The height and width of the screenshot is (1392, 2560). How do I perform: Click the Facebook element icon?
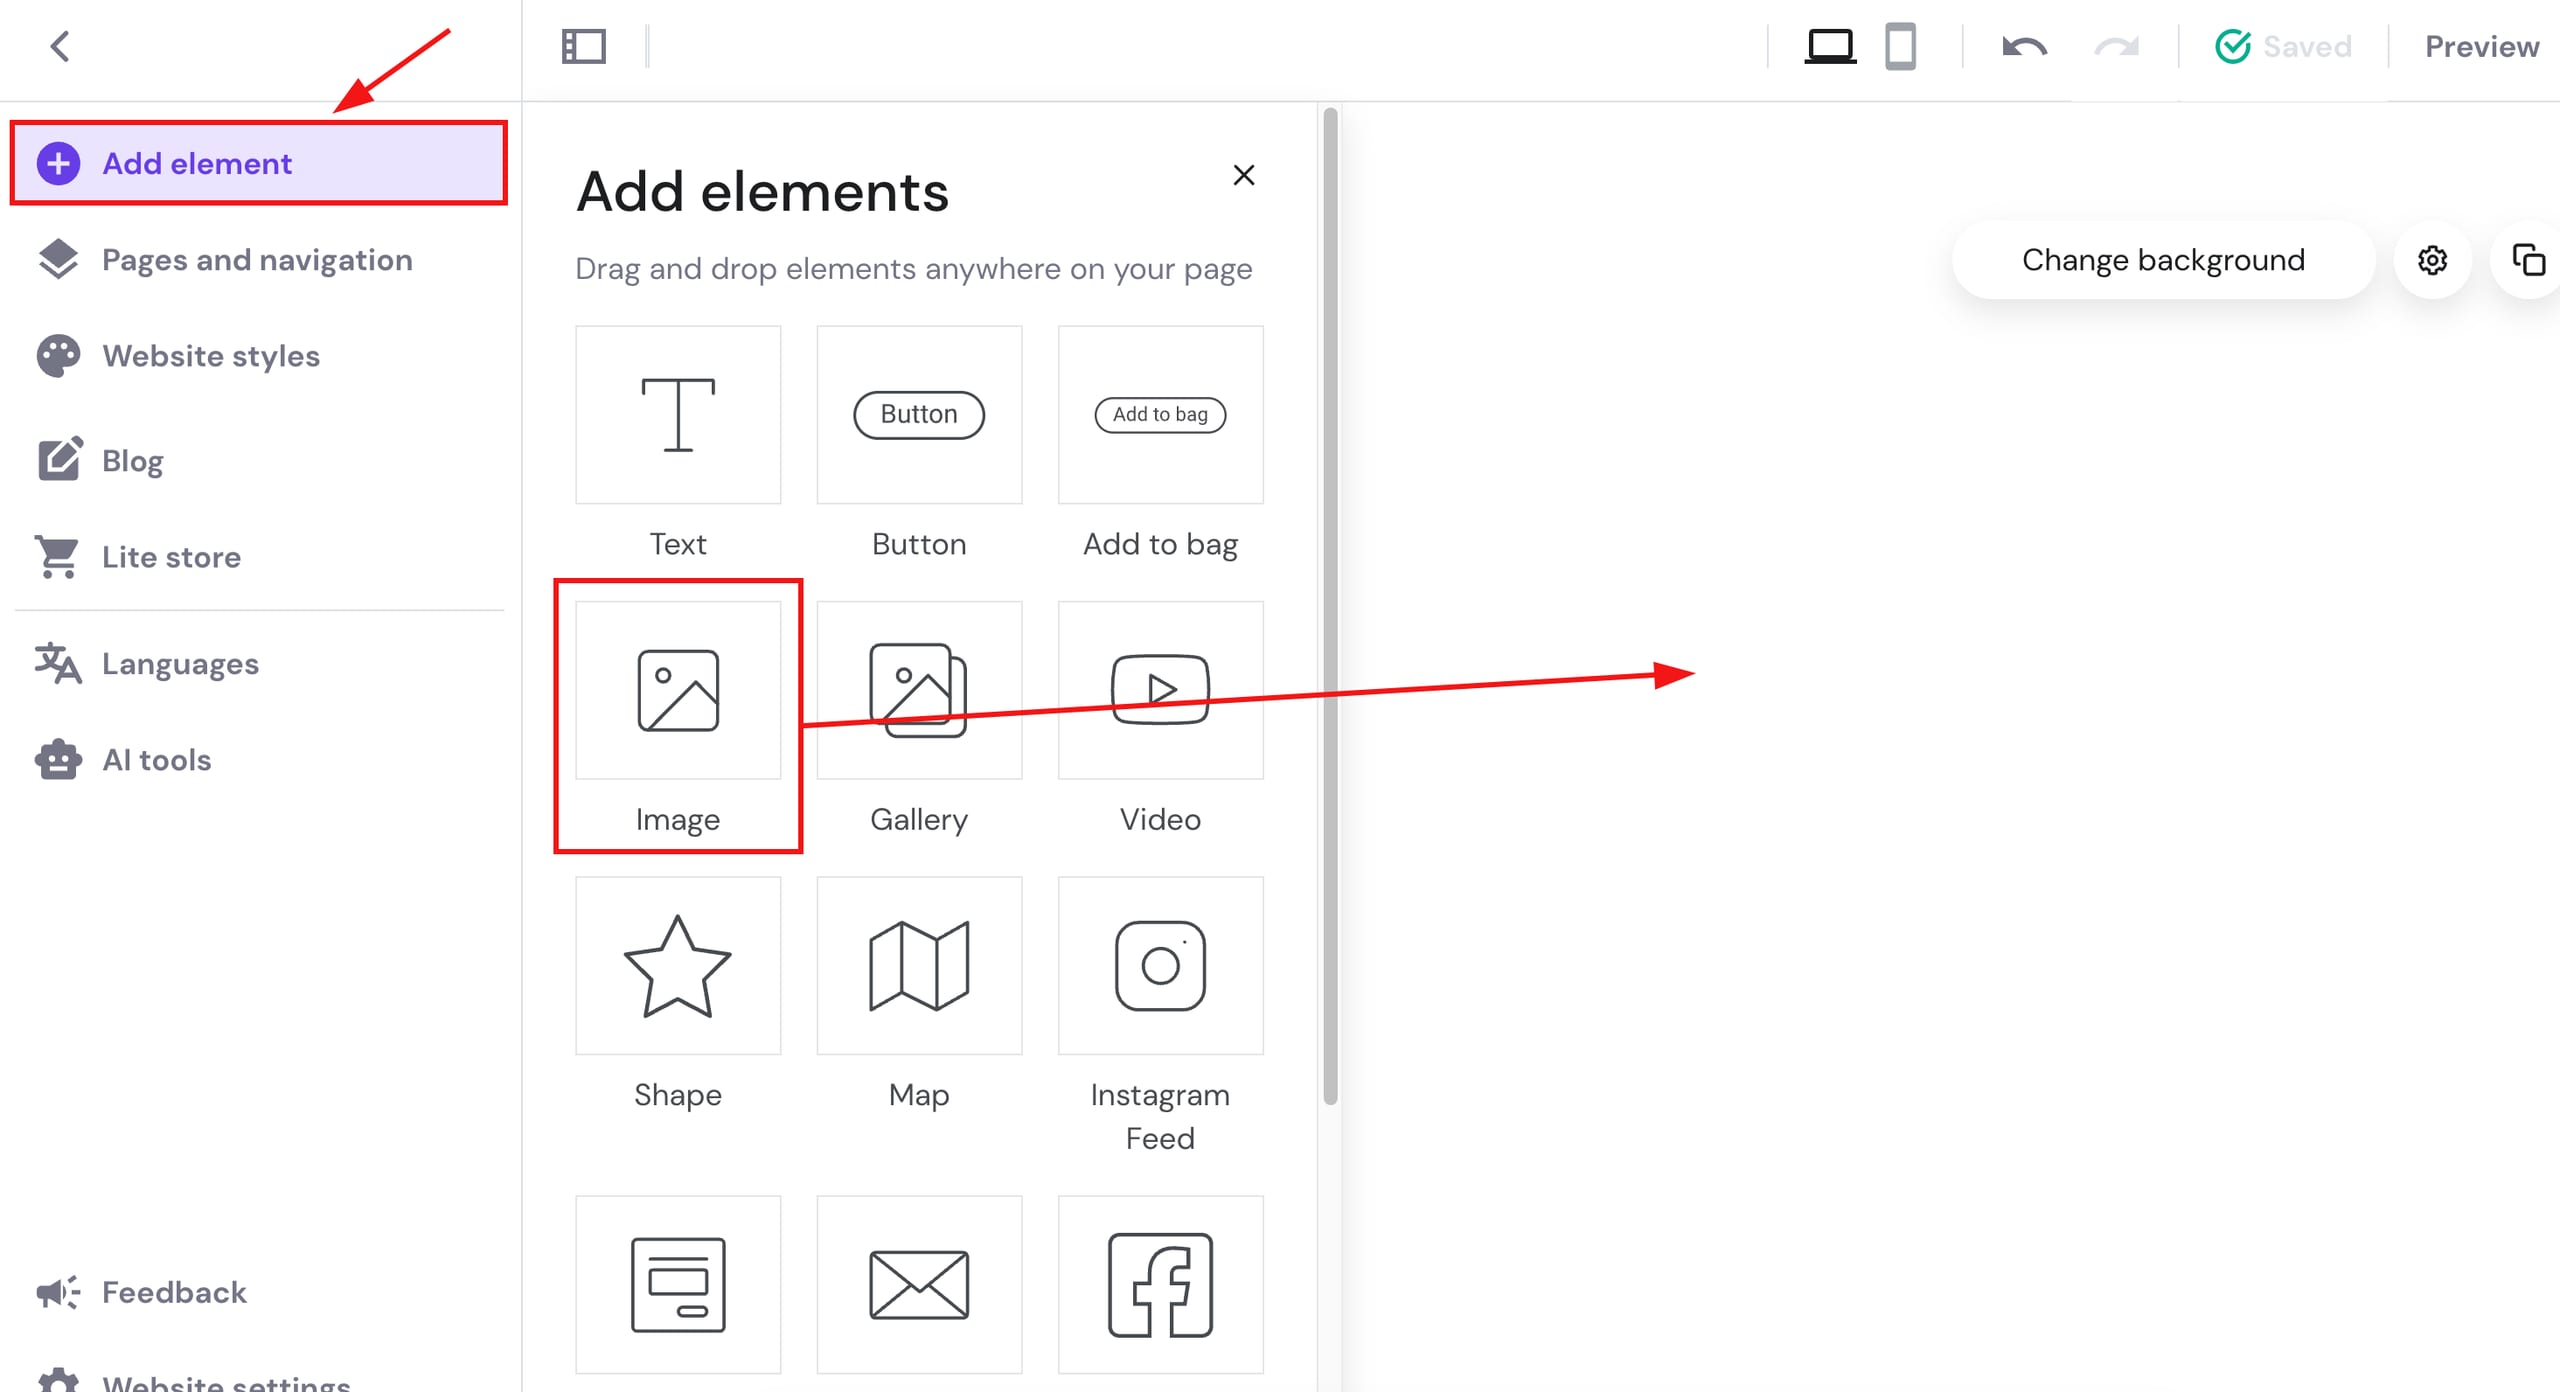point(1160,1284)
